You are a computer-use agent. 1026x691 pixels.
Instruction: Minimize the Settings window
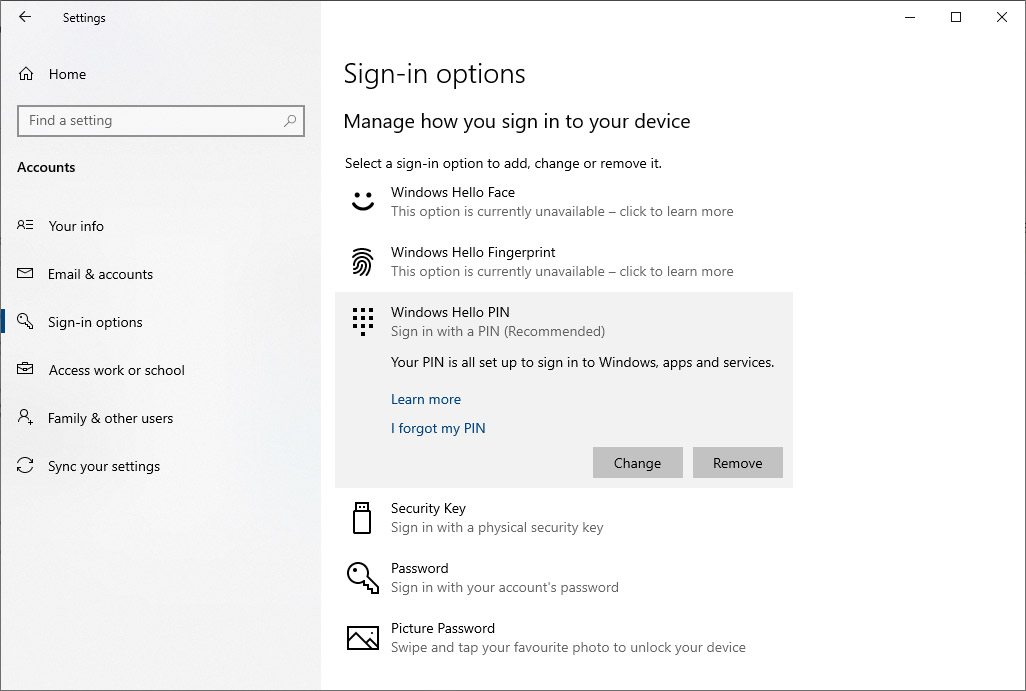pyautogui.click(x=910, y=17)
